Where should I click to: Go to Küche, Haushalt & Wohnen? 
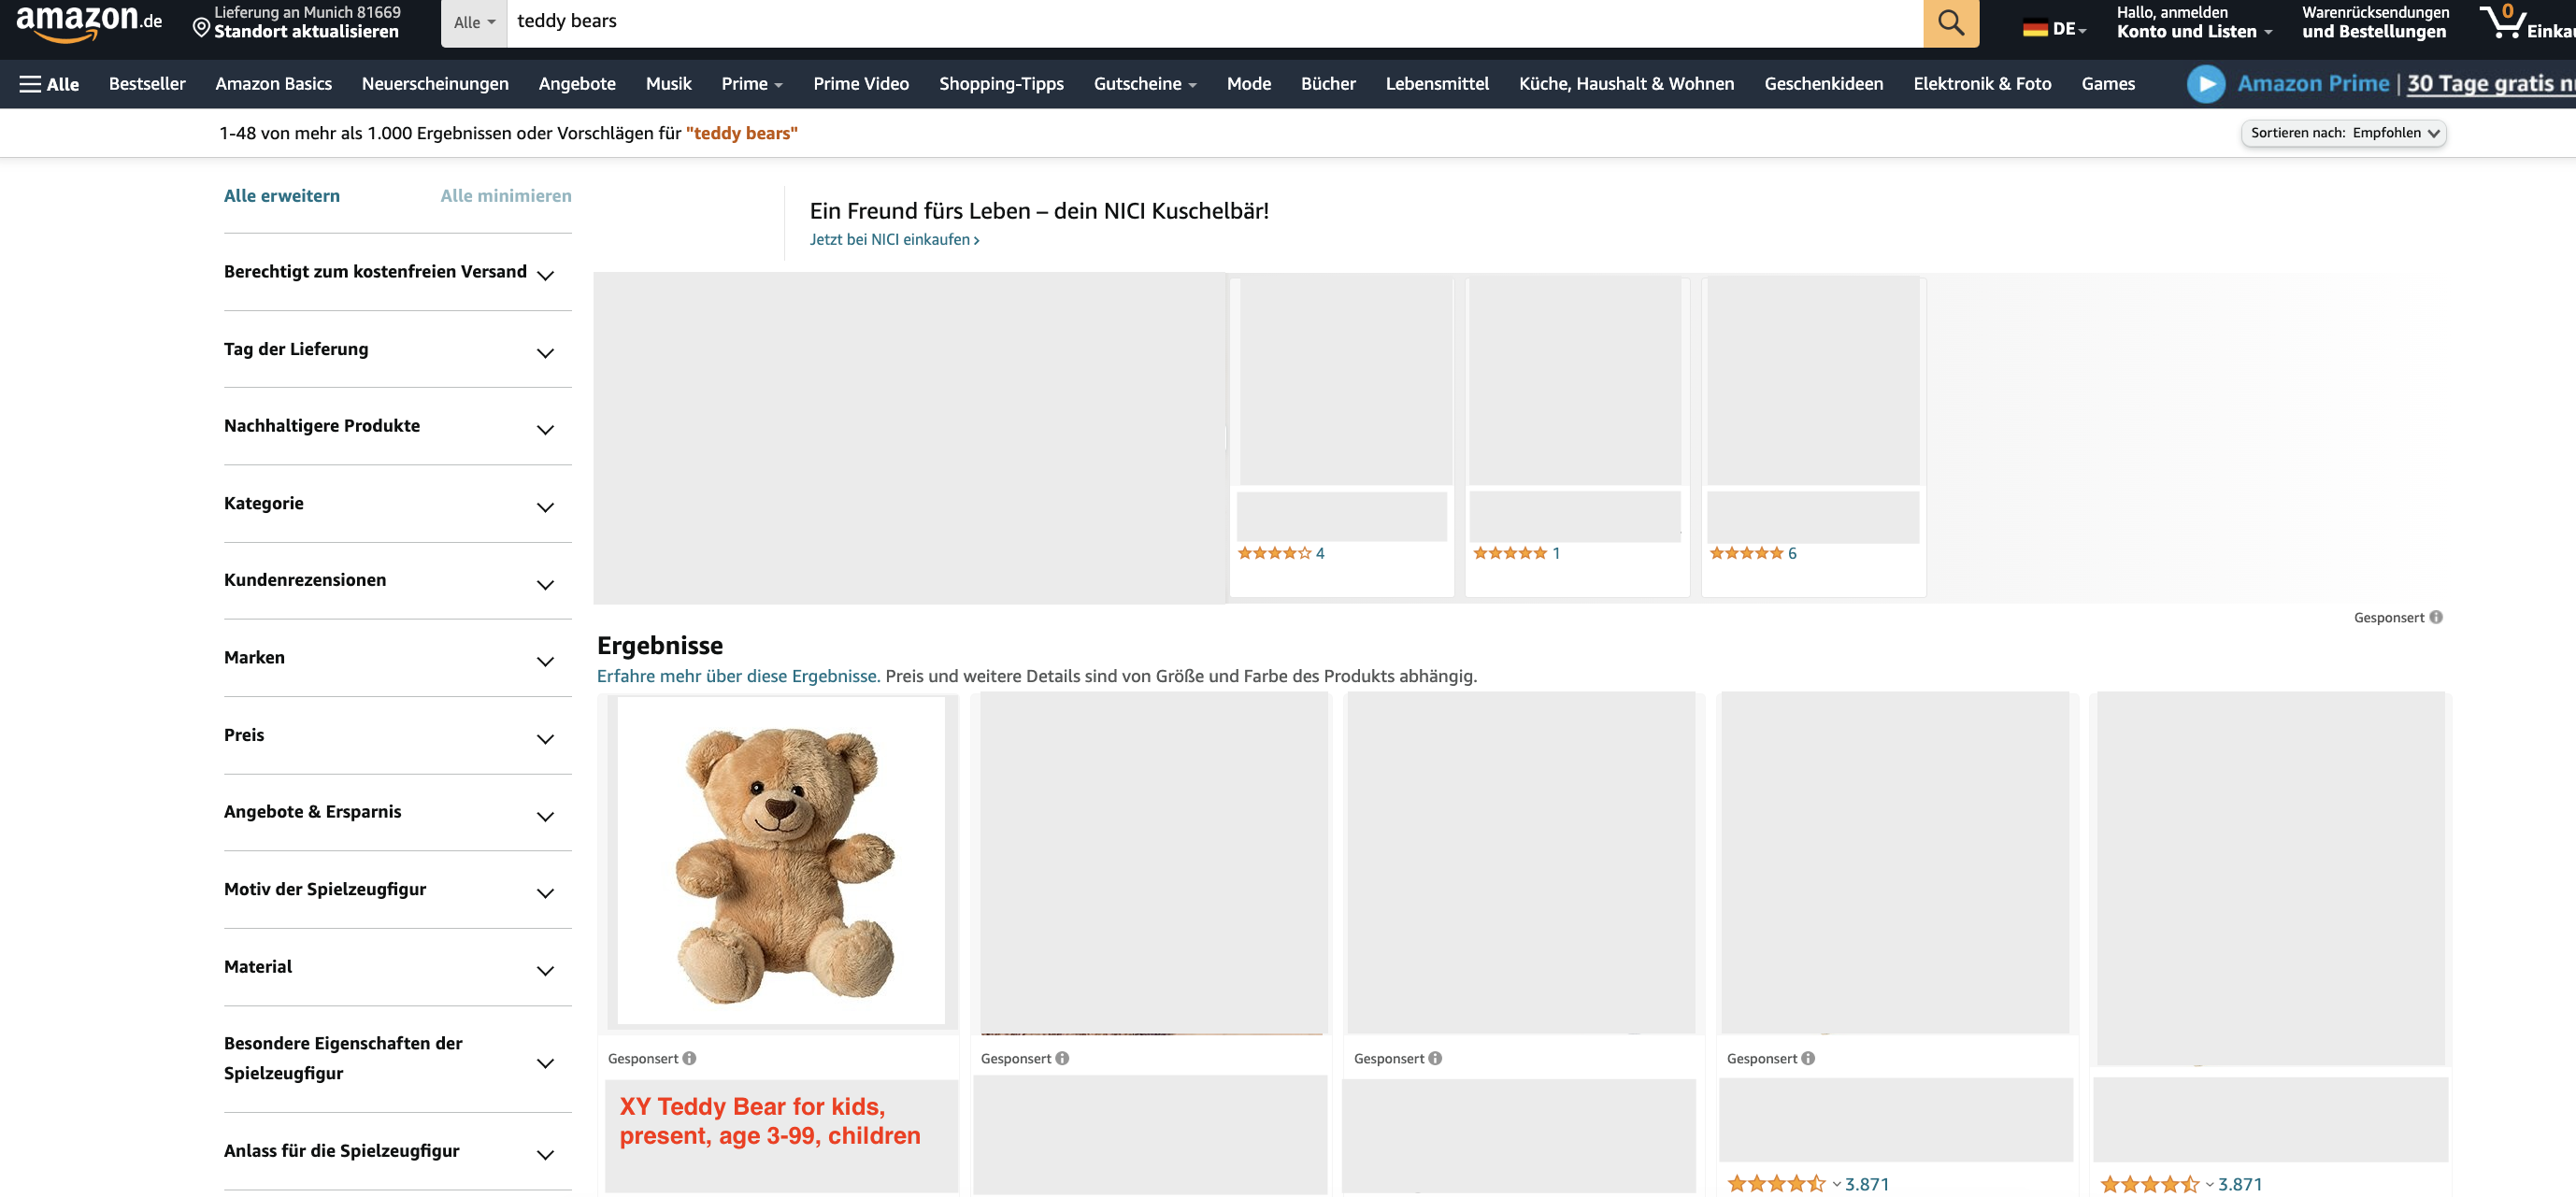point(1626,84)
